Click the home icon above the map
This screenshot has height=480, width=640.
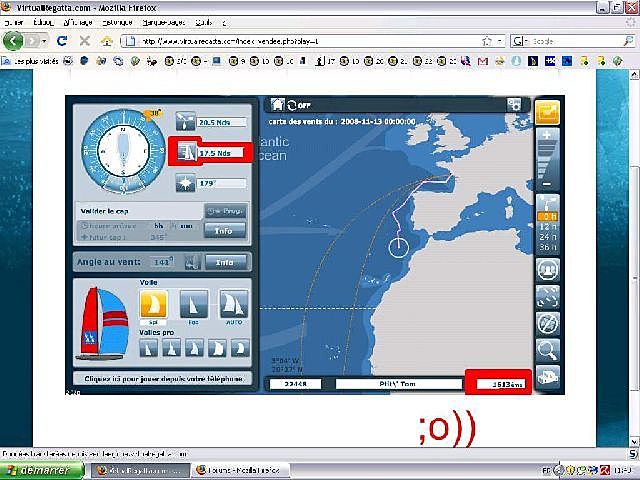pyautogui.click(x=278, y=104)
